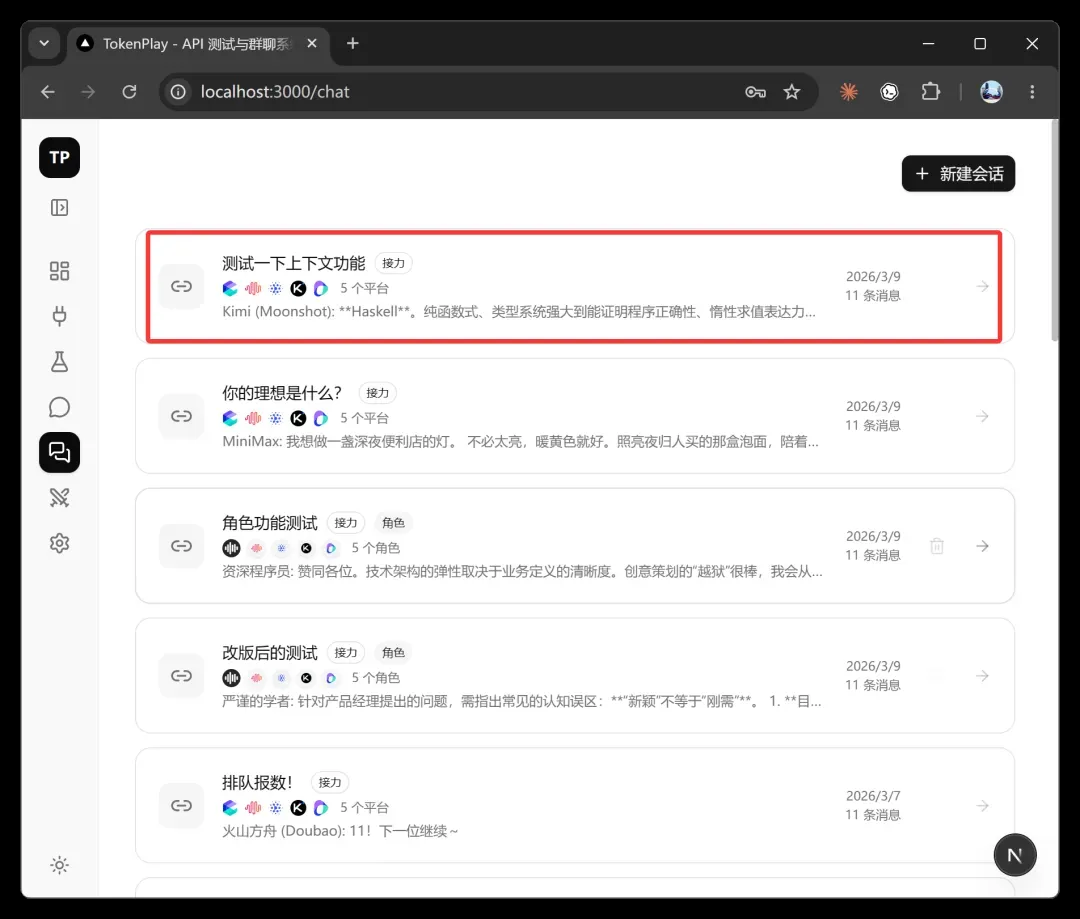Click the round face extension icon
The image size is (1080, 919).
pyautogui.click(x=889, y=92)
